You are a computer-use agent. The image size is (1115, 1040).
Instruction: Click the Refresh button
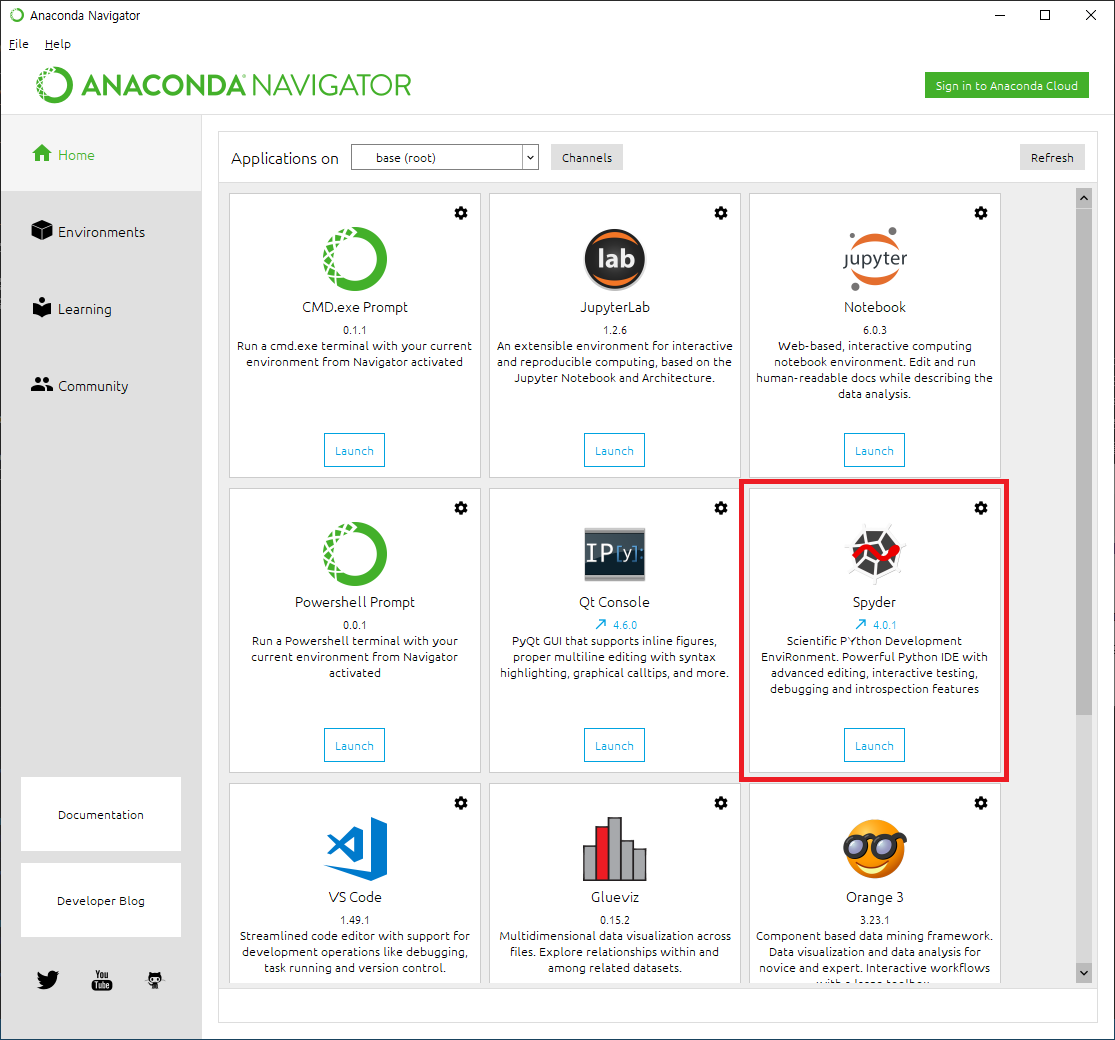pyautogui.click(x=1052, y=157)
